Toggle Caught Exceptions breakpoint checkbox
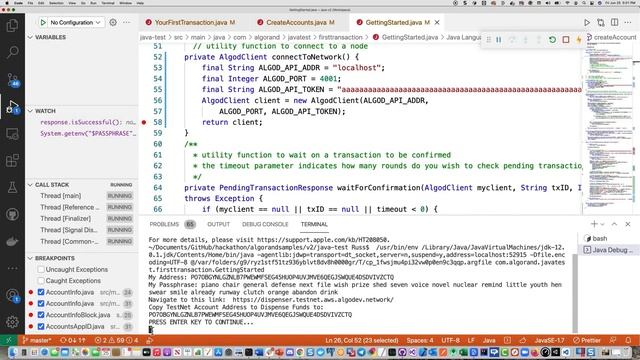Image resolution: width=640 pixels, height=360 pixels. 41,281
